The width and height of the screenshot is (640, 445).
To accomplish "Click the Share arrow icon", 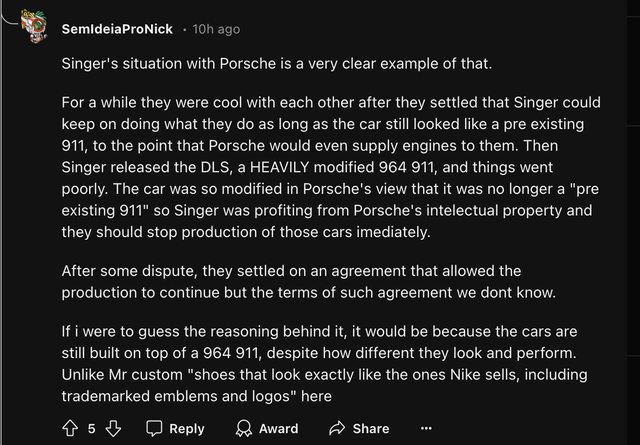I will 336,428.
